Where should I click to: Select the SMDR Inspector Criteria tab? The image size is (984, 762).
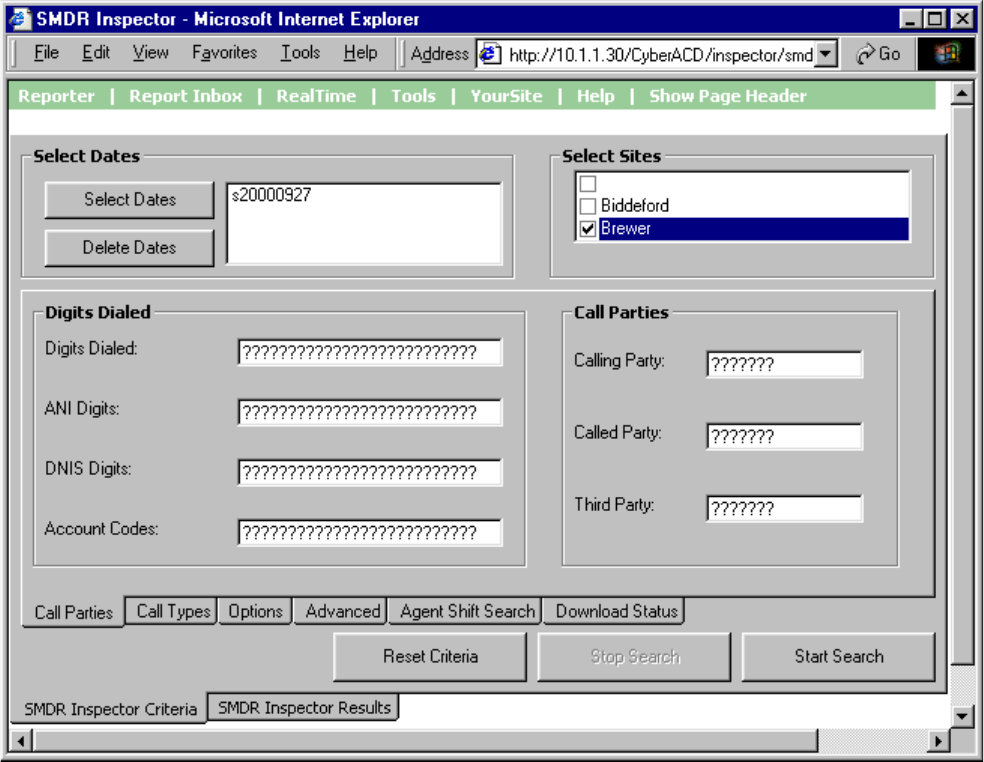pyautogui.click(x=109, y=709)
